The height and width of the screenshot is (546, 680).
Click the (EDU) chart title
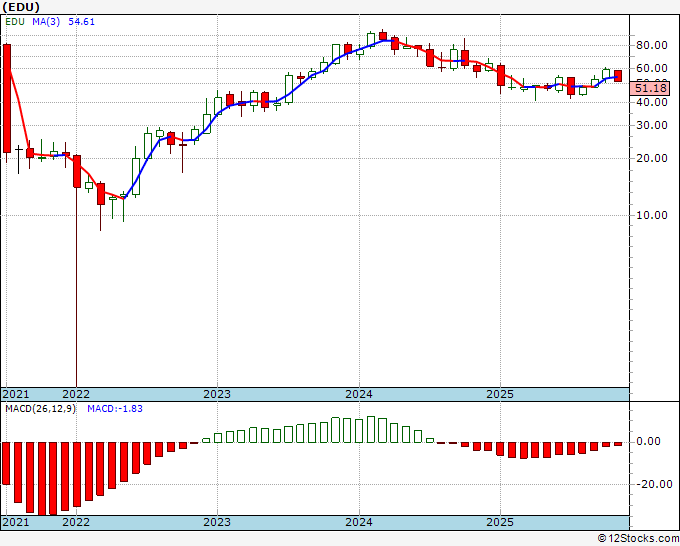pos(21,7)
